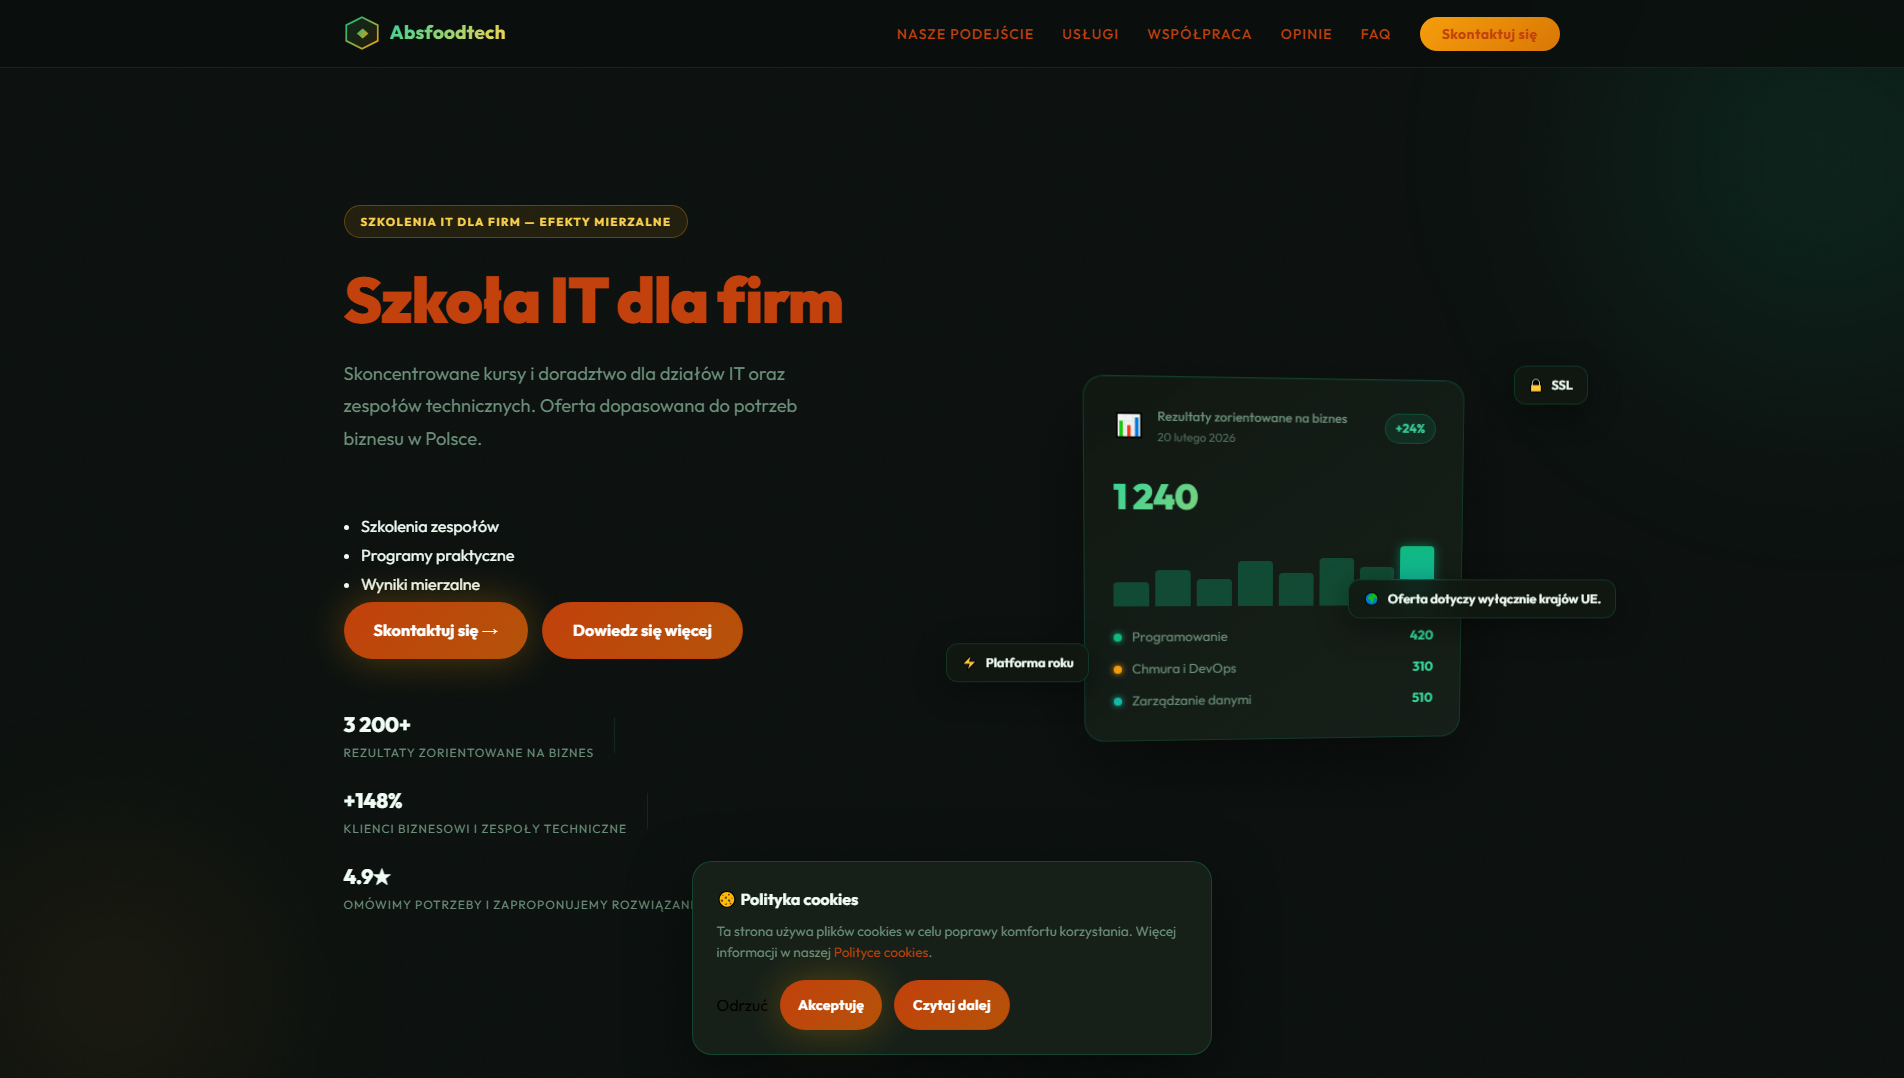Screen dimensions: 1904x1078
Task: Click the Zarządzanie danymi row label
Action: pyautogui.click(x=1191, y=701)
